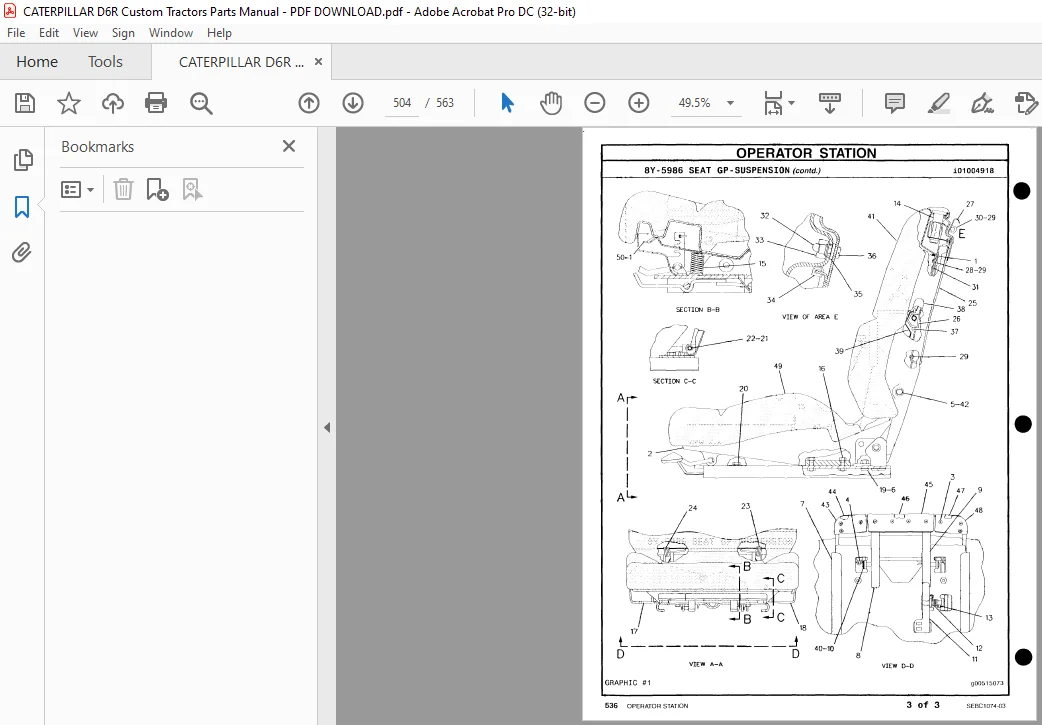Switch to the Home tab

tap(37, 62)
